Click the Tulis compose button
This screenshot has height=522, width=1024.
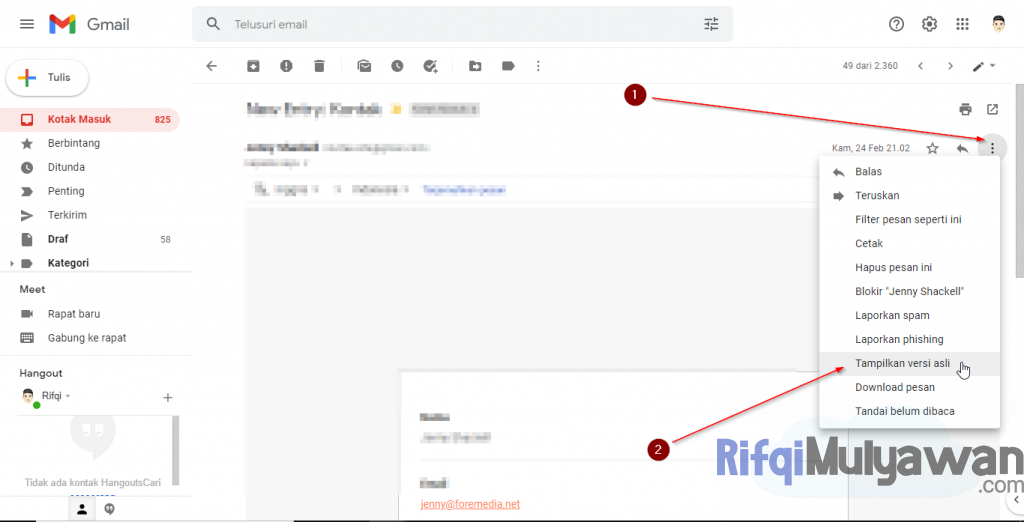(x=47, y=78)
